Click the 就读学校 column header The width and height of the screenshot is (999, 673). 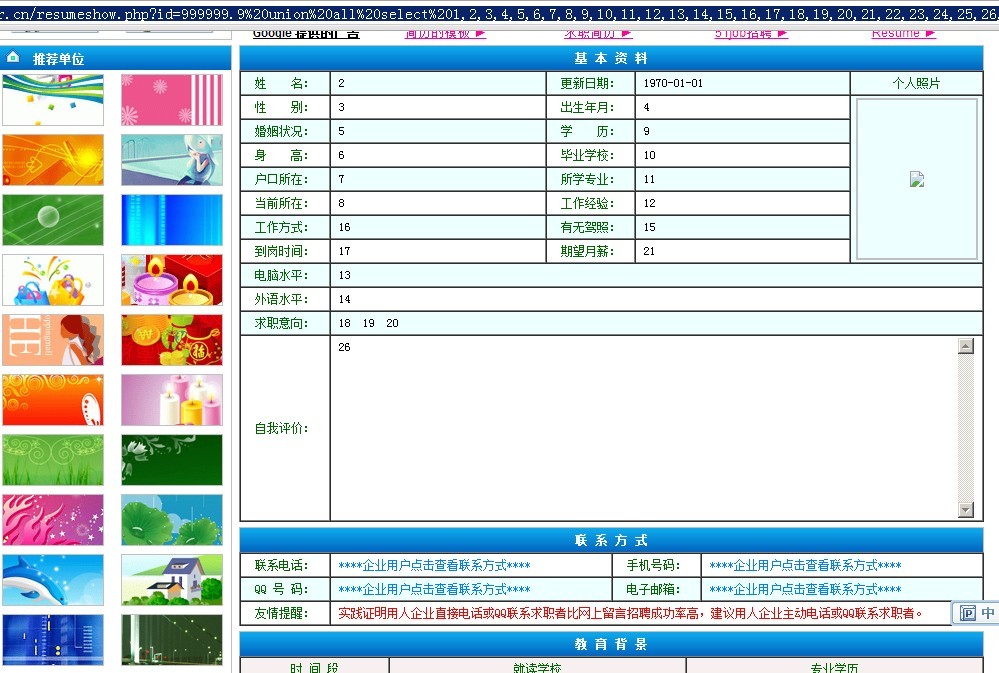[537, 667]
